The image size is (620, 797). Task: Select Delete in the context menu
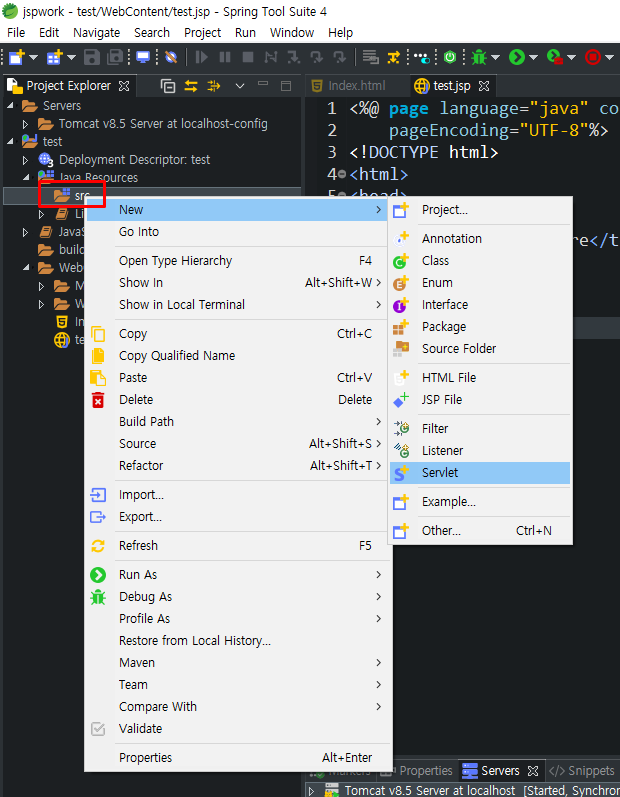236,399
